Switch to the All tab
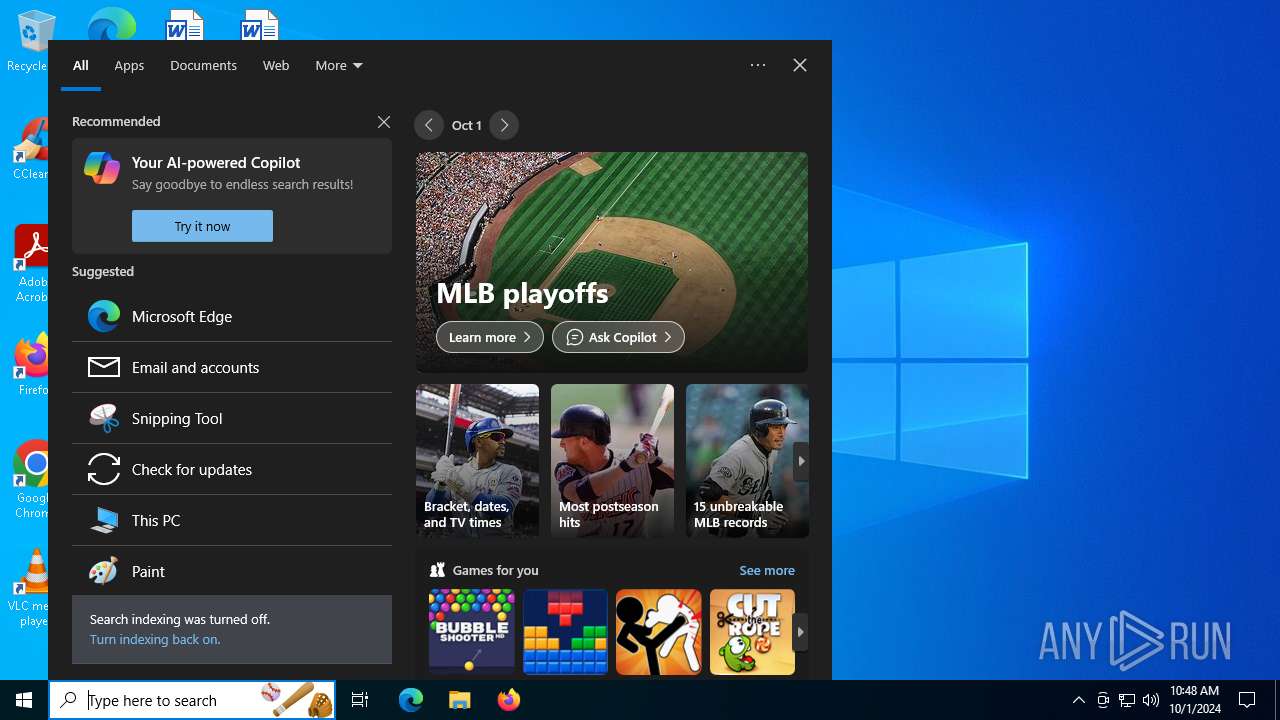 pyautogui.click(x=81, y=65)
